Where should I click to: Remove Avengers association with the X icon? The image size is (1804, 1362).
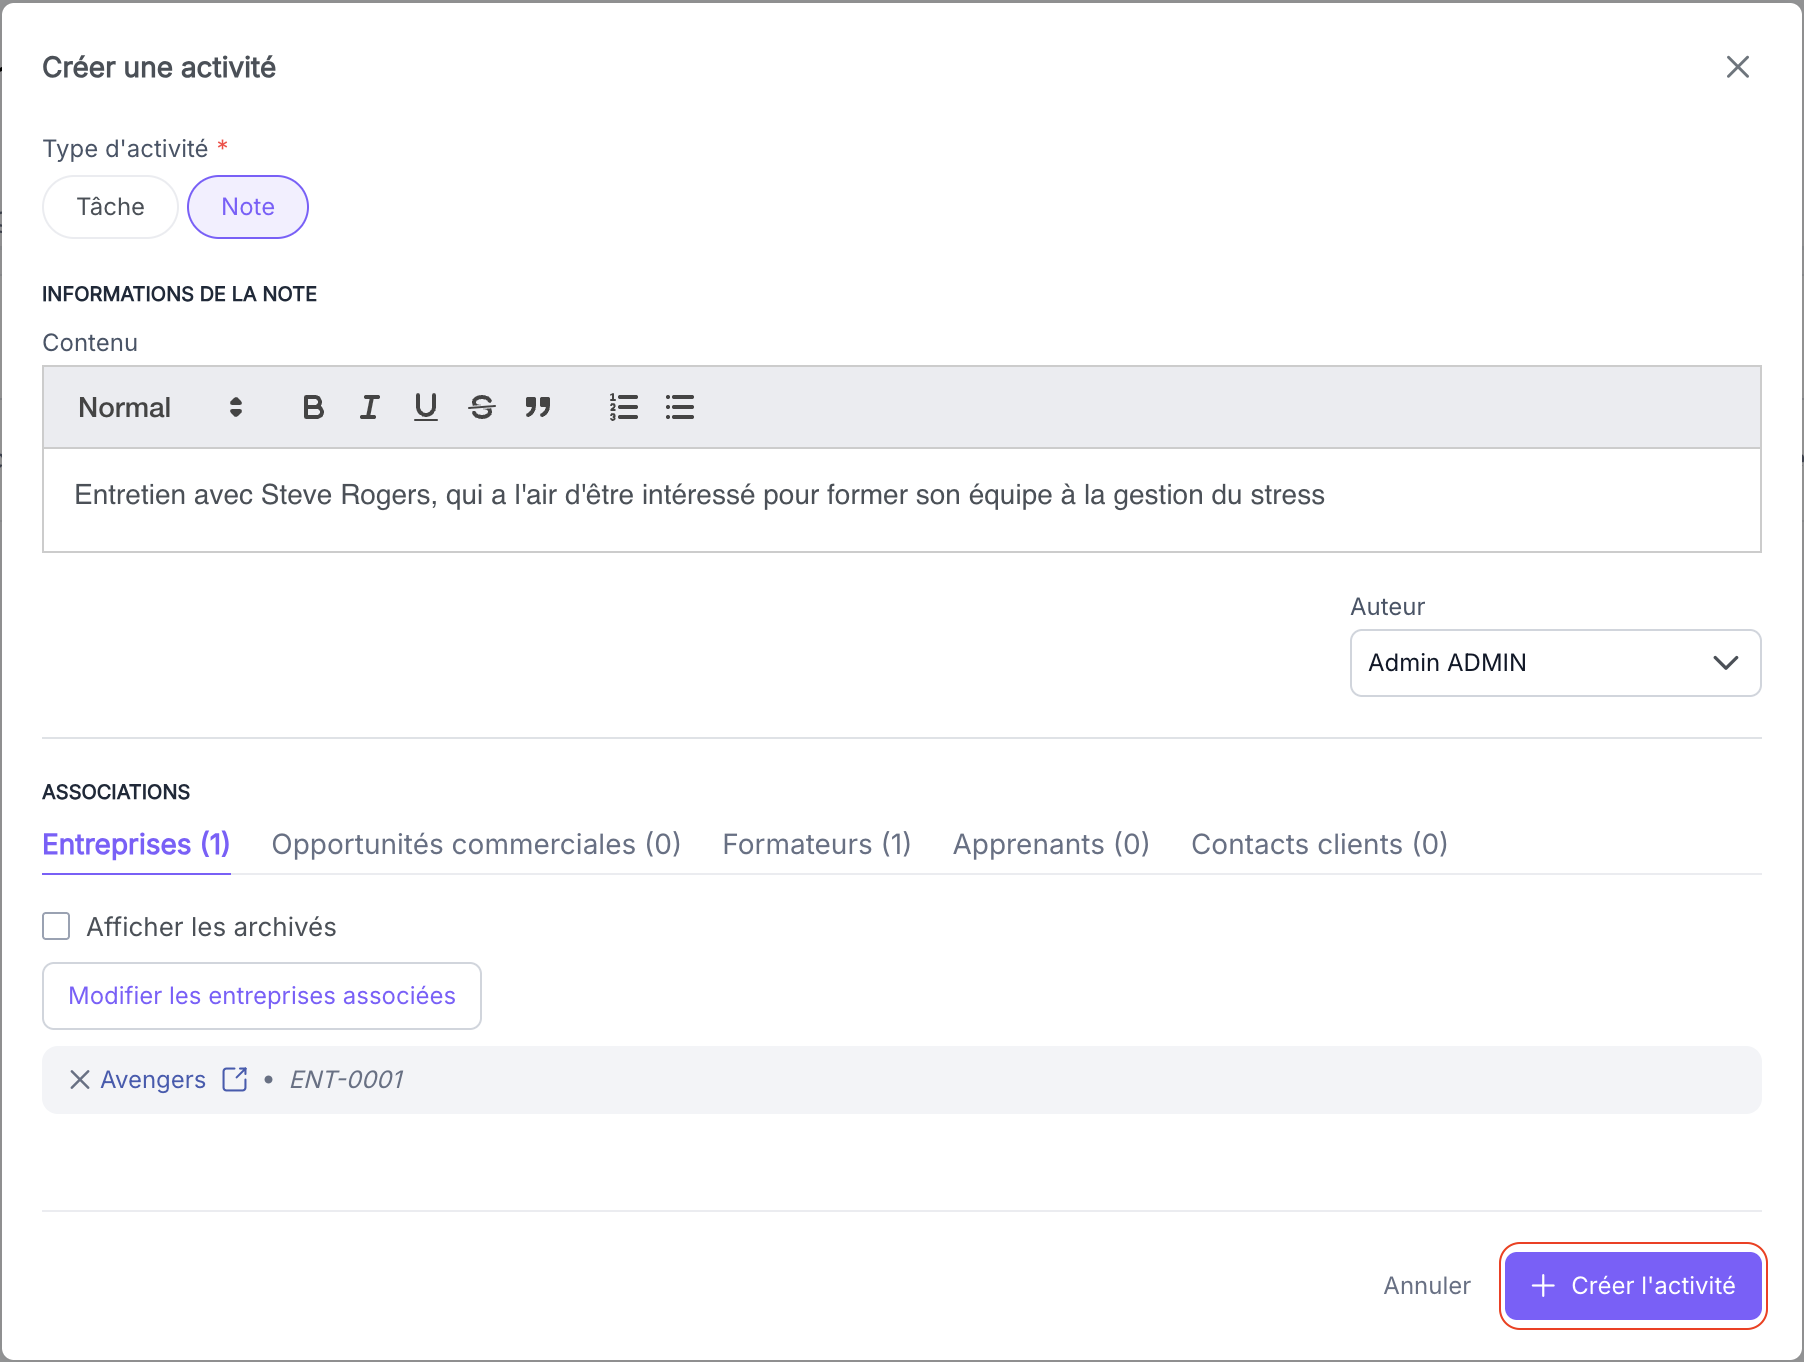[x=80, y=1079]
